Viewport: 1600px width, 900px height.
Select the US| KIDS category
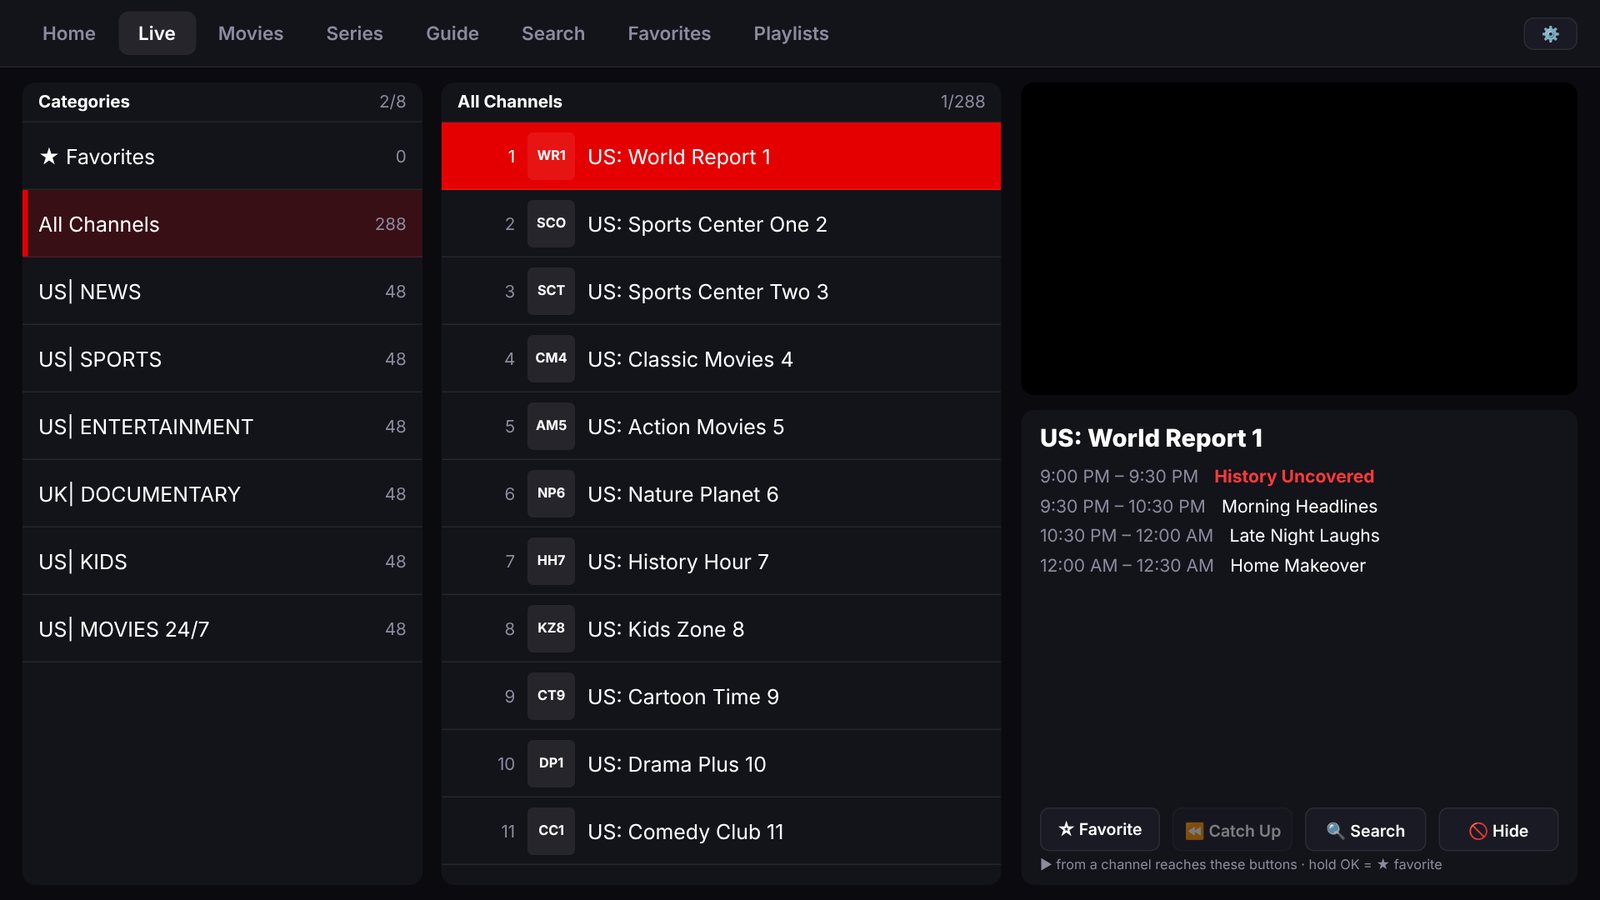tap(222, 561)
